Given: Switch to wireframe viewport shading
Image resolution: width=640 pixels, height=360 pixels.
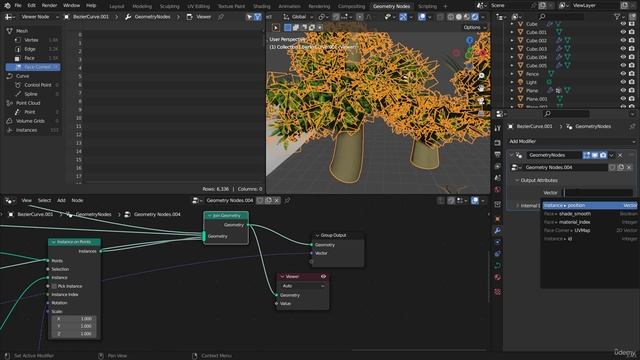Looking at the screenshot, I should 451,17.
